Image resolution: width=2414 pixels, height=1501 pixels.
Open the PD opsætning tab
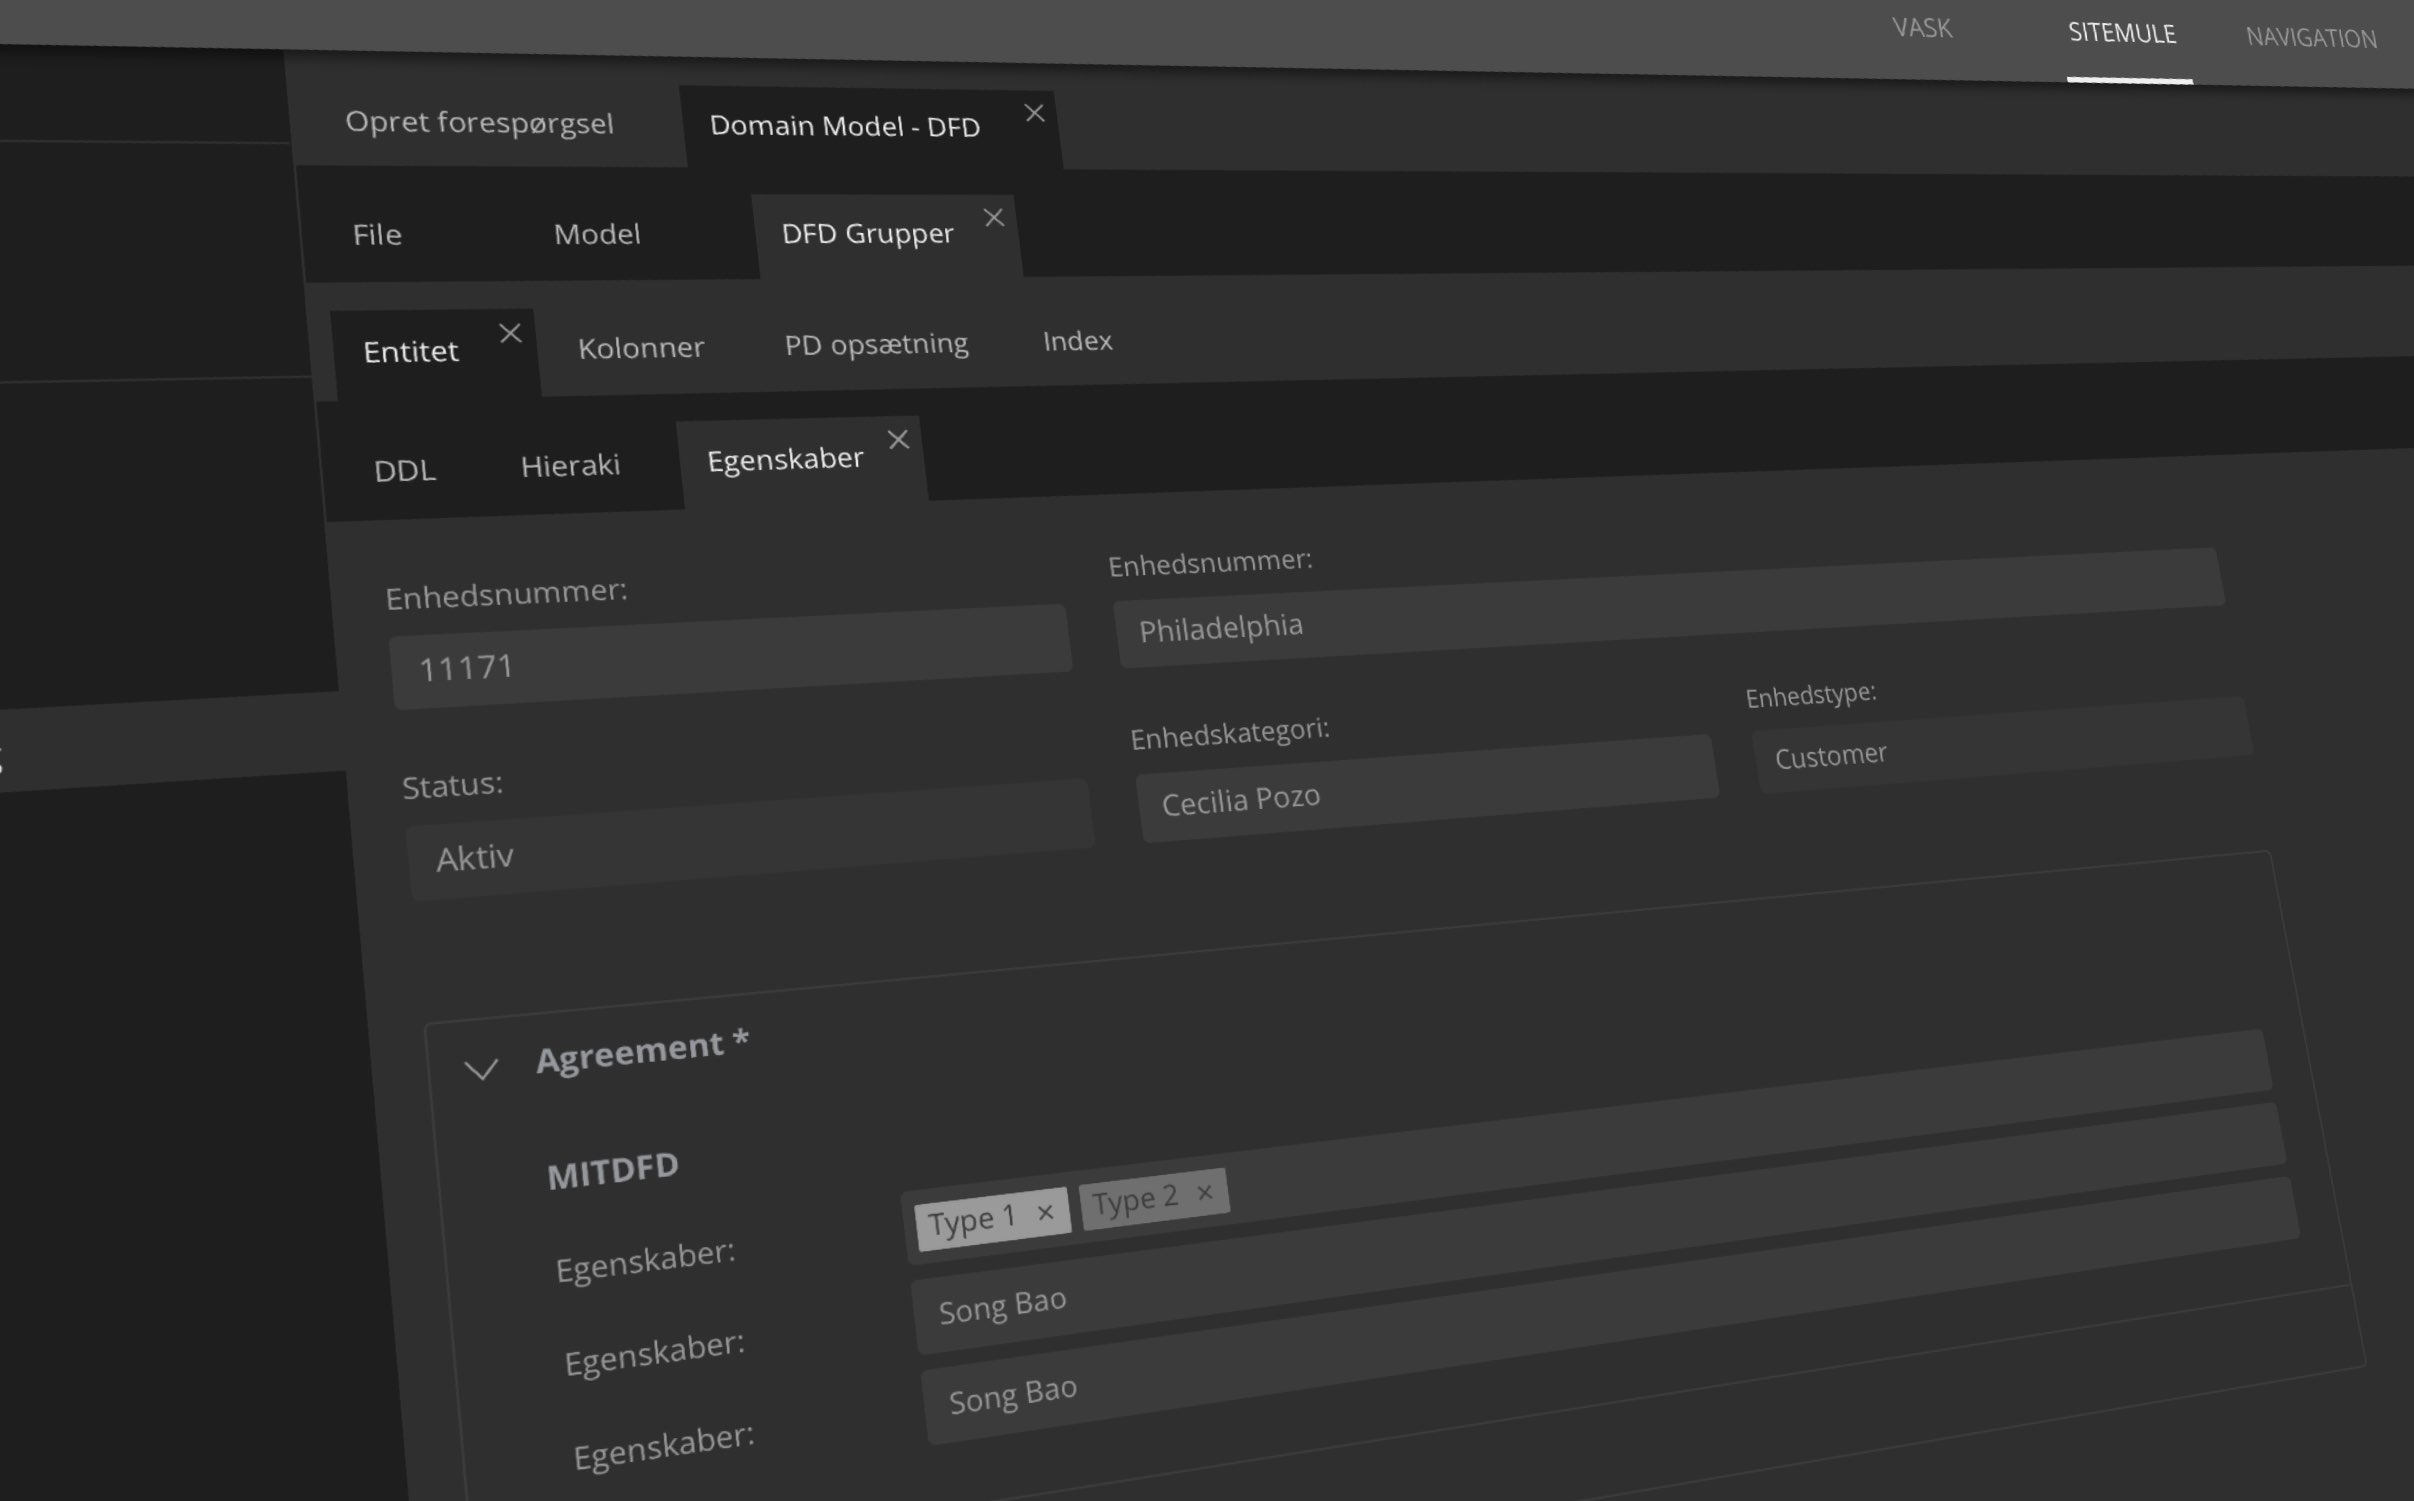click(876, 344)
